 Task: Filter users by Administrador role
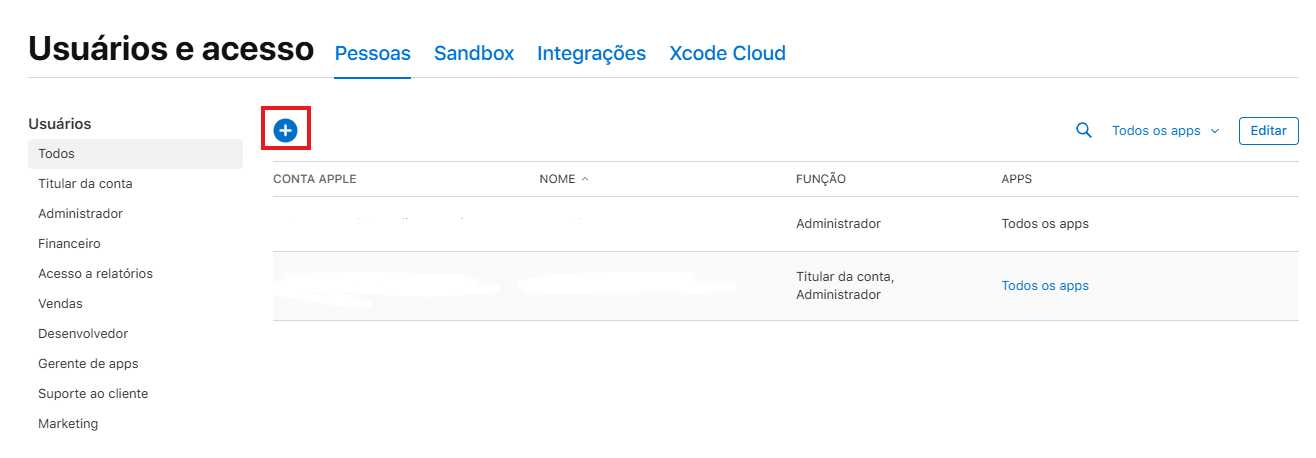click(80, 214)
